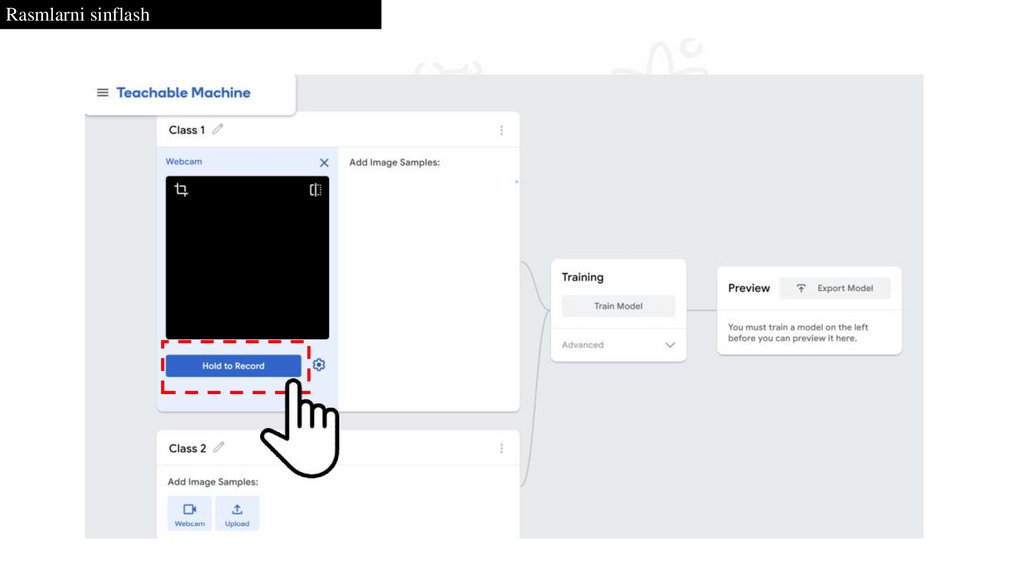Open the Class 1 three-dot options menu
The width and height of the screenshot is (1024, 574).
[502, 131]
